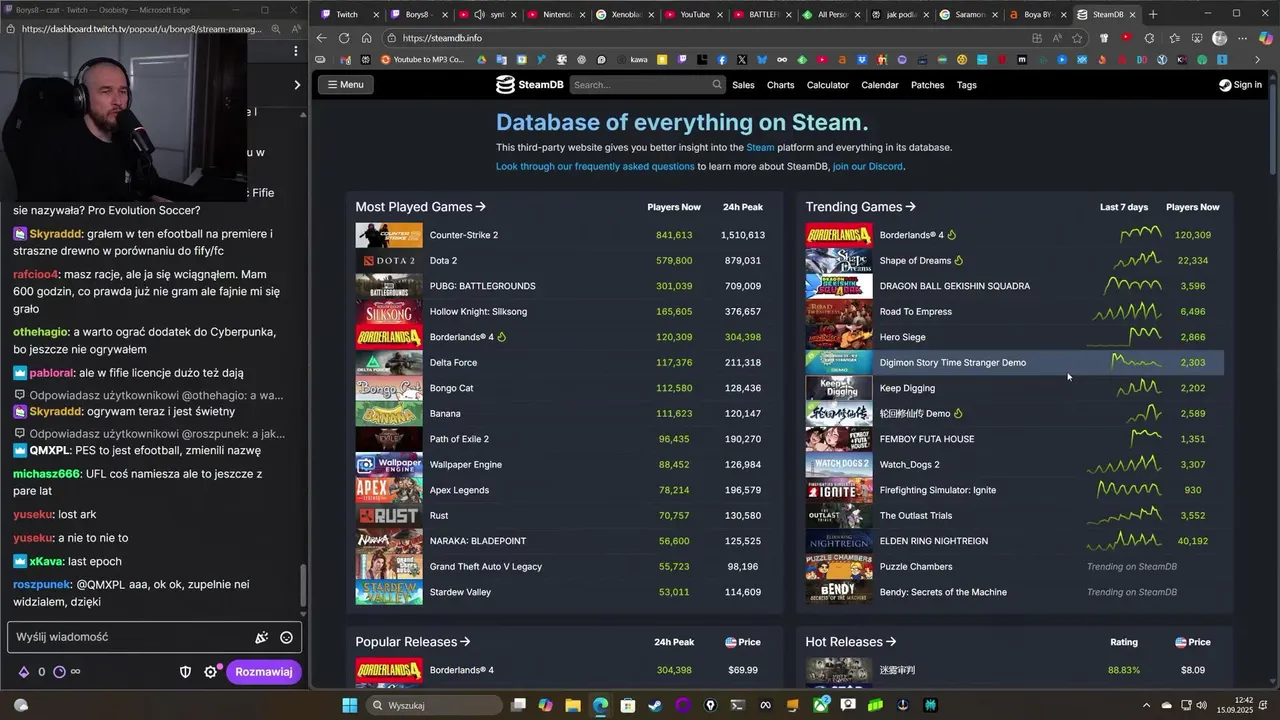Follow the Steam platform link
The image size is (1280, 720).
point(760,147)
